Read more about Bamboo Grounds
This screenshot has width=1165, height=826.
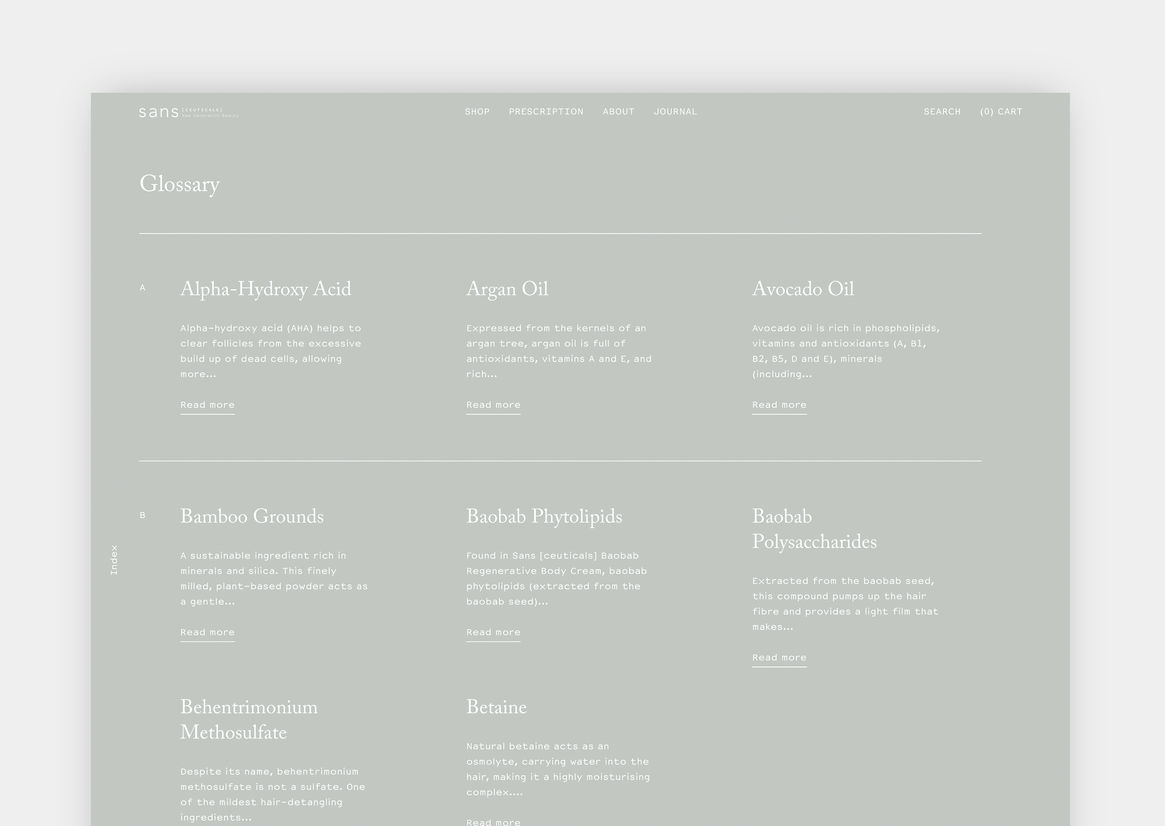click(x=207, y=632)
